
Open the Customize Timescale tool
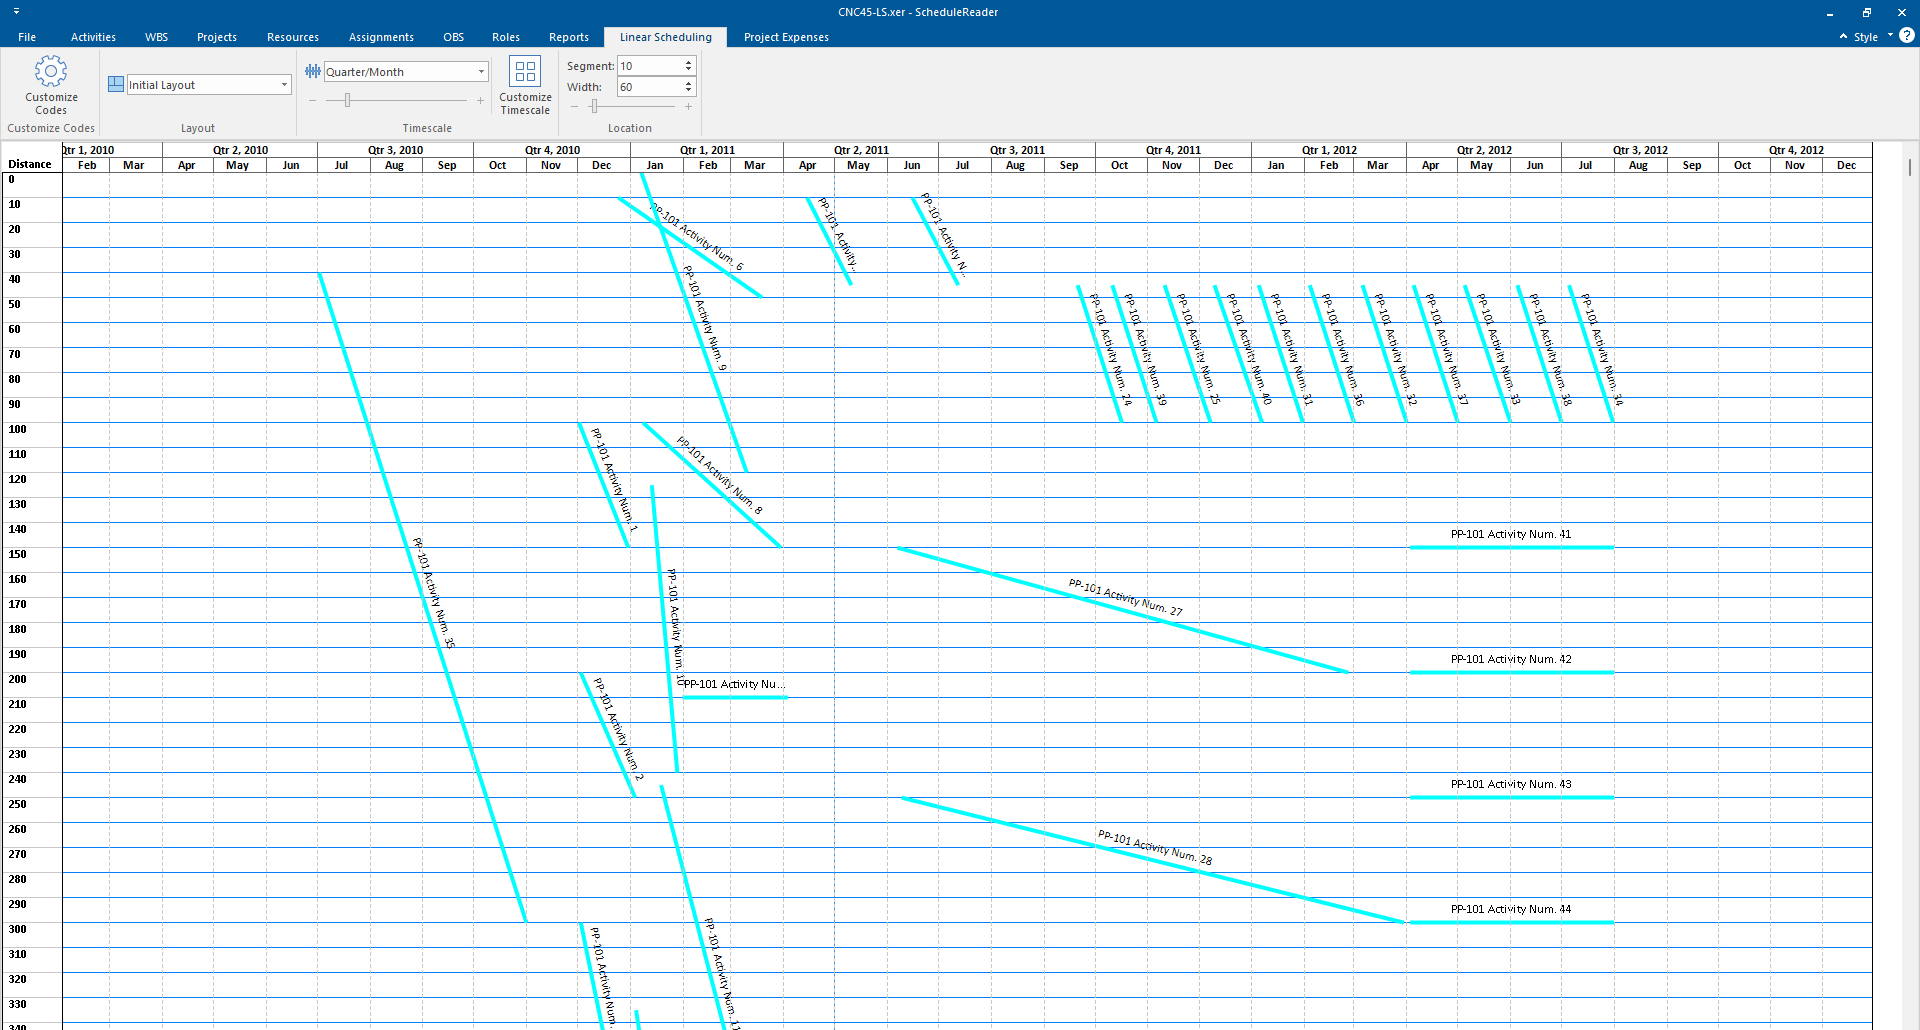525,85
